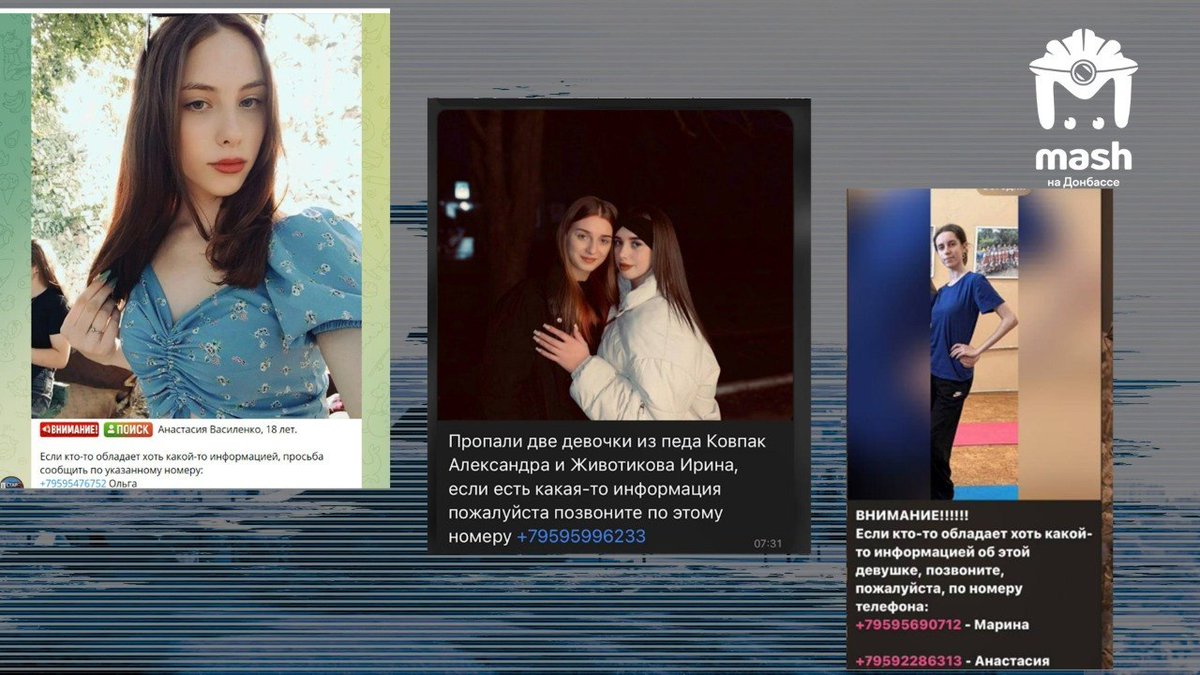Call Марина's number +79595690712
This screenshot has height=675, width=1200.
pos(908,625)
